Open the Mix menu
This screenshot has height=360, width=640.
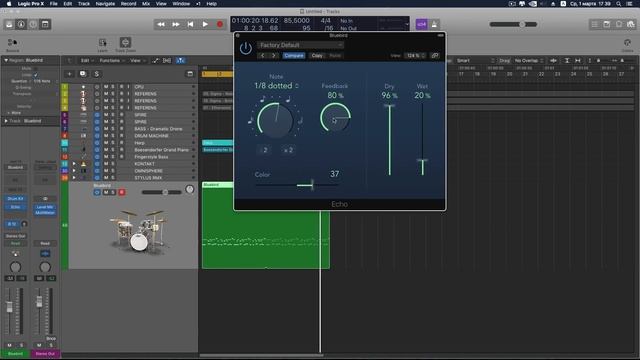(146, 4)
